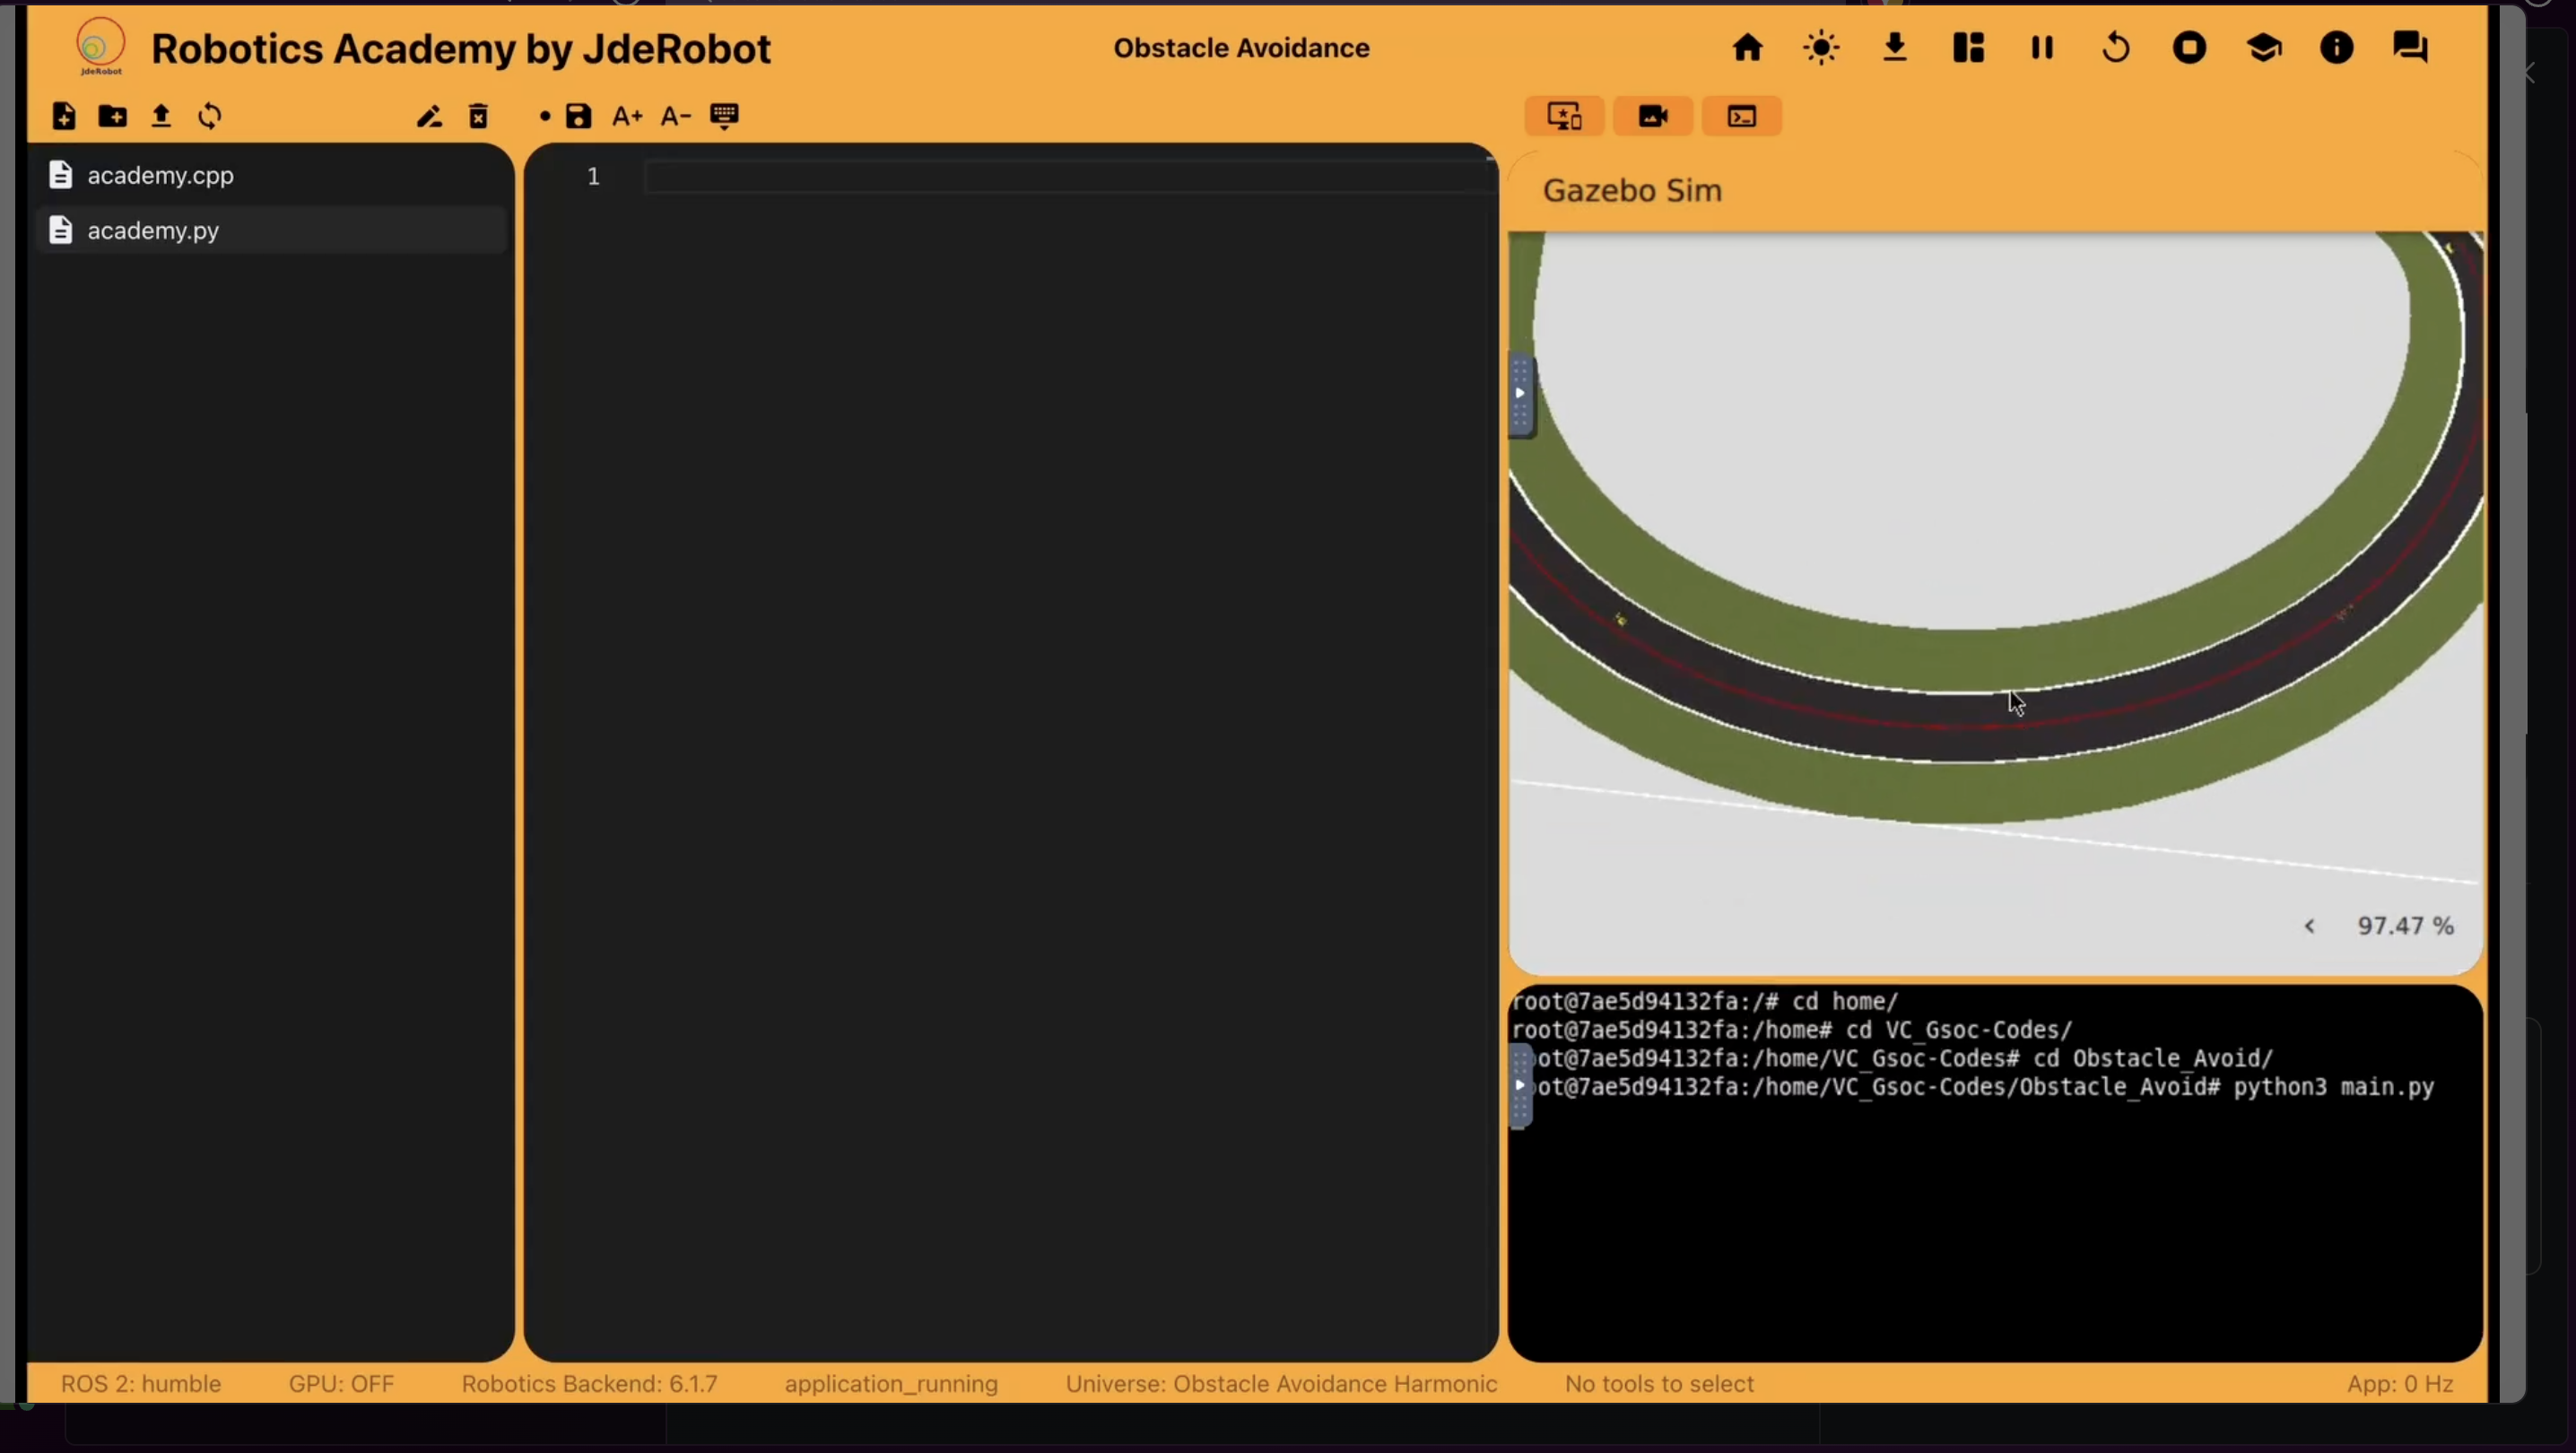2576x1453 pixels.
Task: Increase editor font size with A+
Action: pos(627,116)
